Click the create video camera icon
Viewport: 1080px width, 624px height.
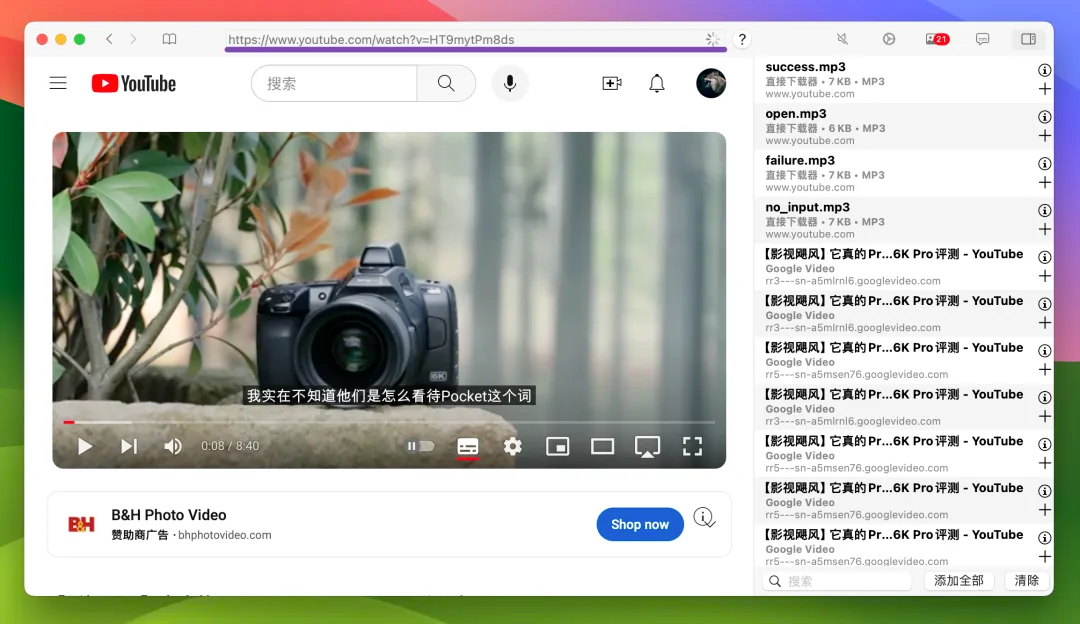click(x=612, y=83)
